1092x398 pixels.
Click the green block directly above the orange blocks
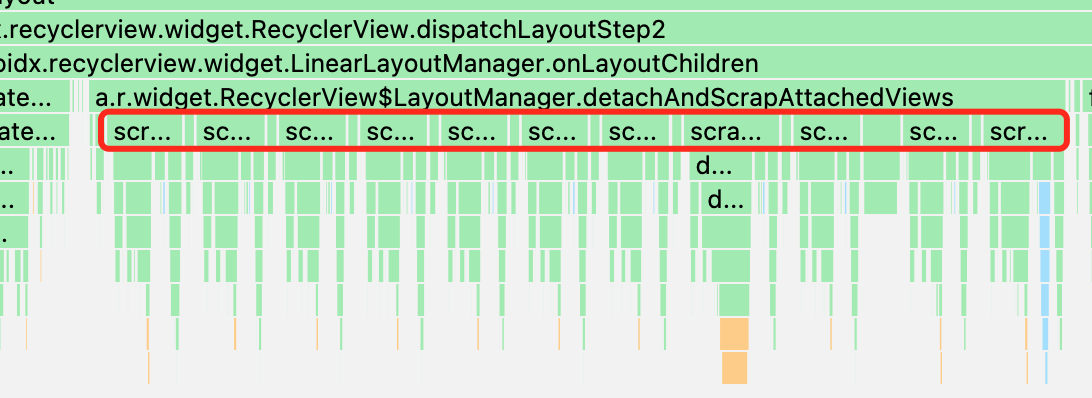click(x=734, y=300)
